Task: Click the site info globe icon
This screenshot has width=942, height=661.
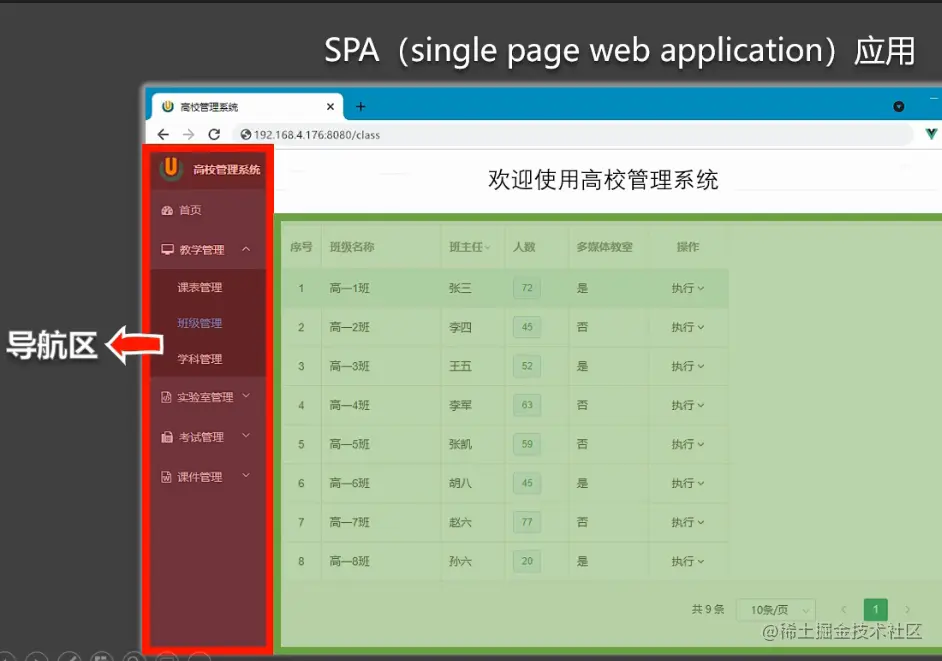Action: point(246,135)
